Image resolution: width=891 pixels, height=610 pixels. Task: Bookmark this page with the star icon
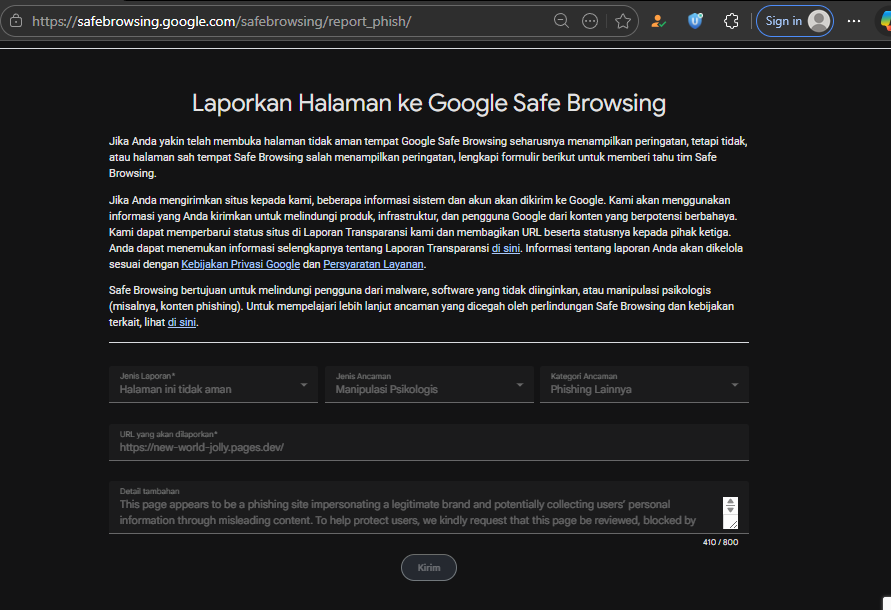tap(623, 21)
